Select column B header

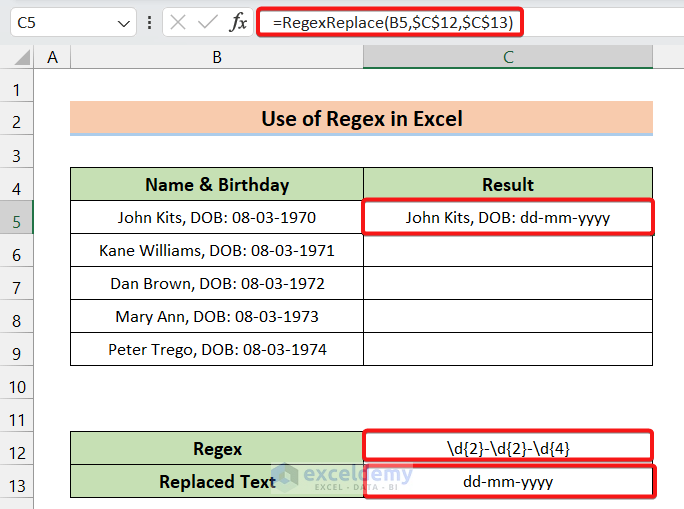point(216,58)
